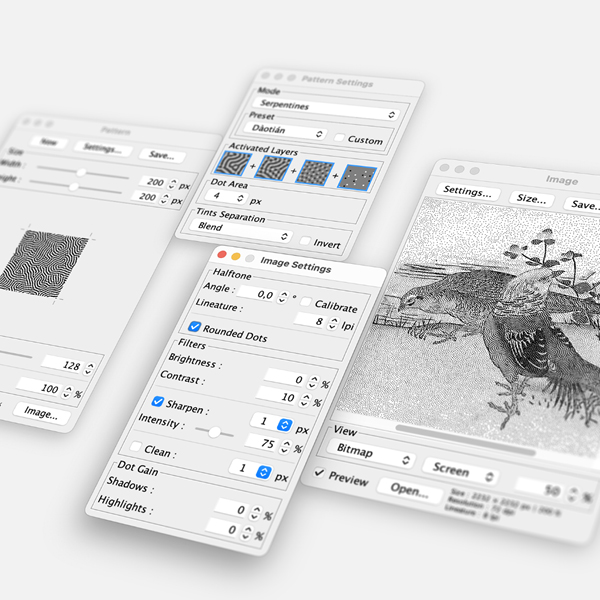The height and width of the screenshot is (600, 600).
Task: Click the Angle value field
Action: 256,294
